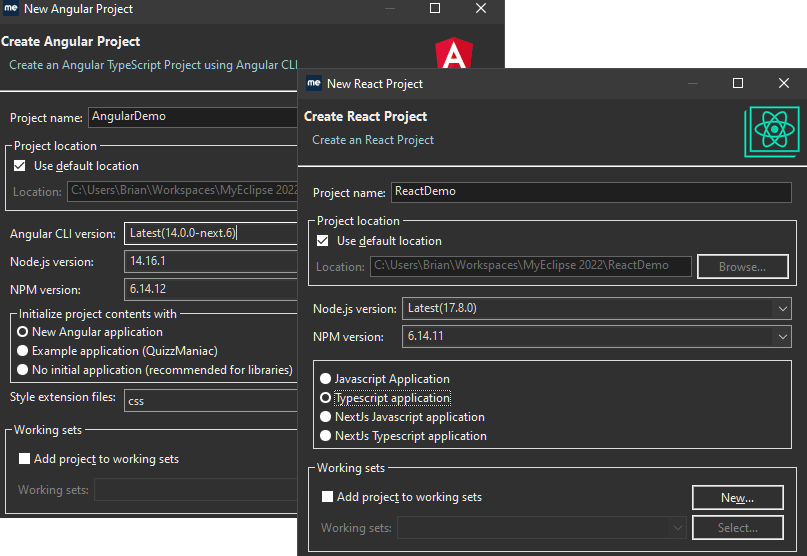This screenshot has height=556, width=807.
Task: Open NPM version 6.14.11 dropdown
Action: click(782, 337)
